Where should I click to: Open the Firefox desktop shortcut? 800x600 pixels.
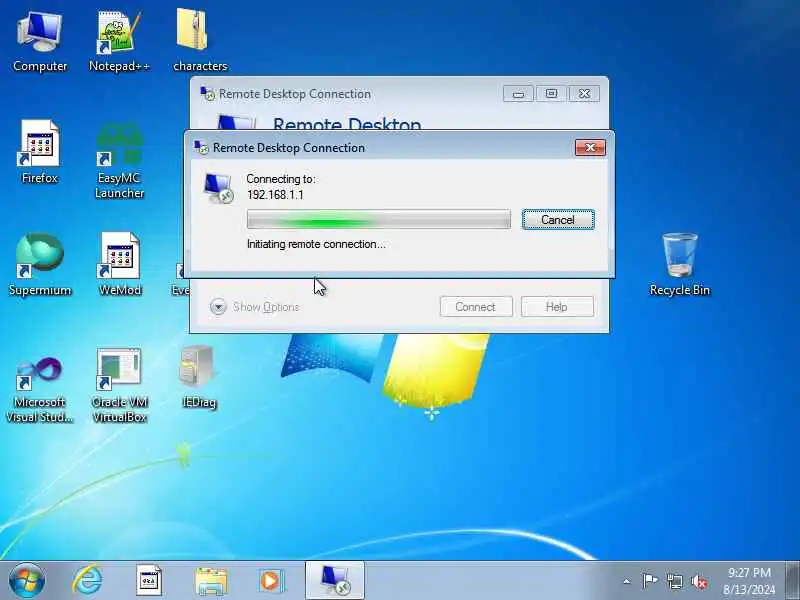click(40, 152)
